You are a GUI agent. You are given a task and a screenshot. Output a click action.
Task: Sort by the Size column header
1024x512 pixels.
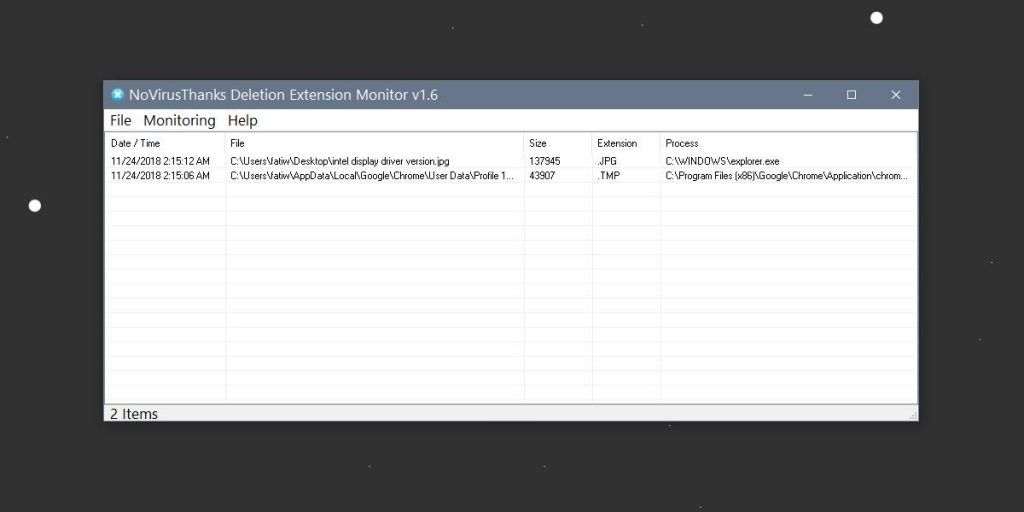[x=538, y=143]
